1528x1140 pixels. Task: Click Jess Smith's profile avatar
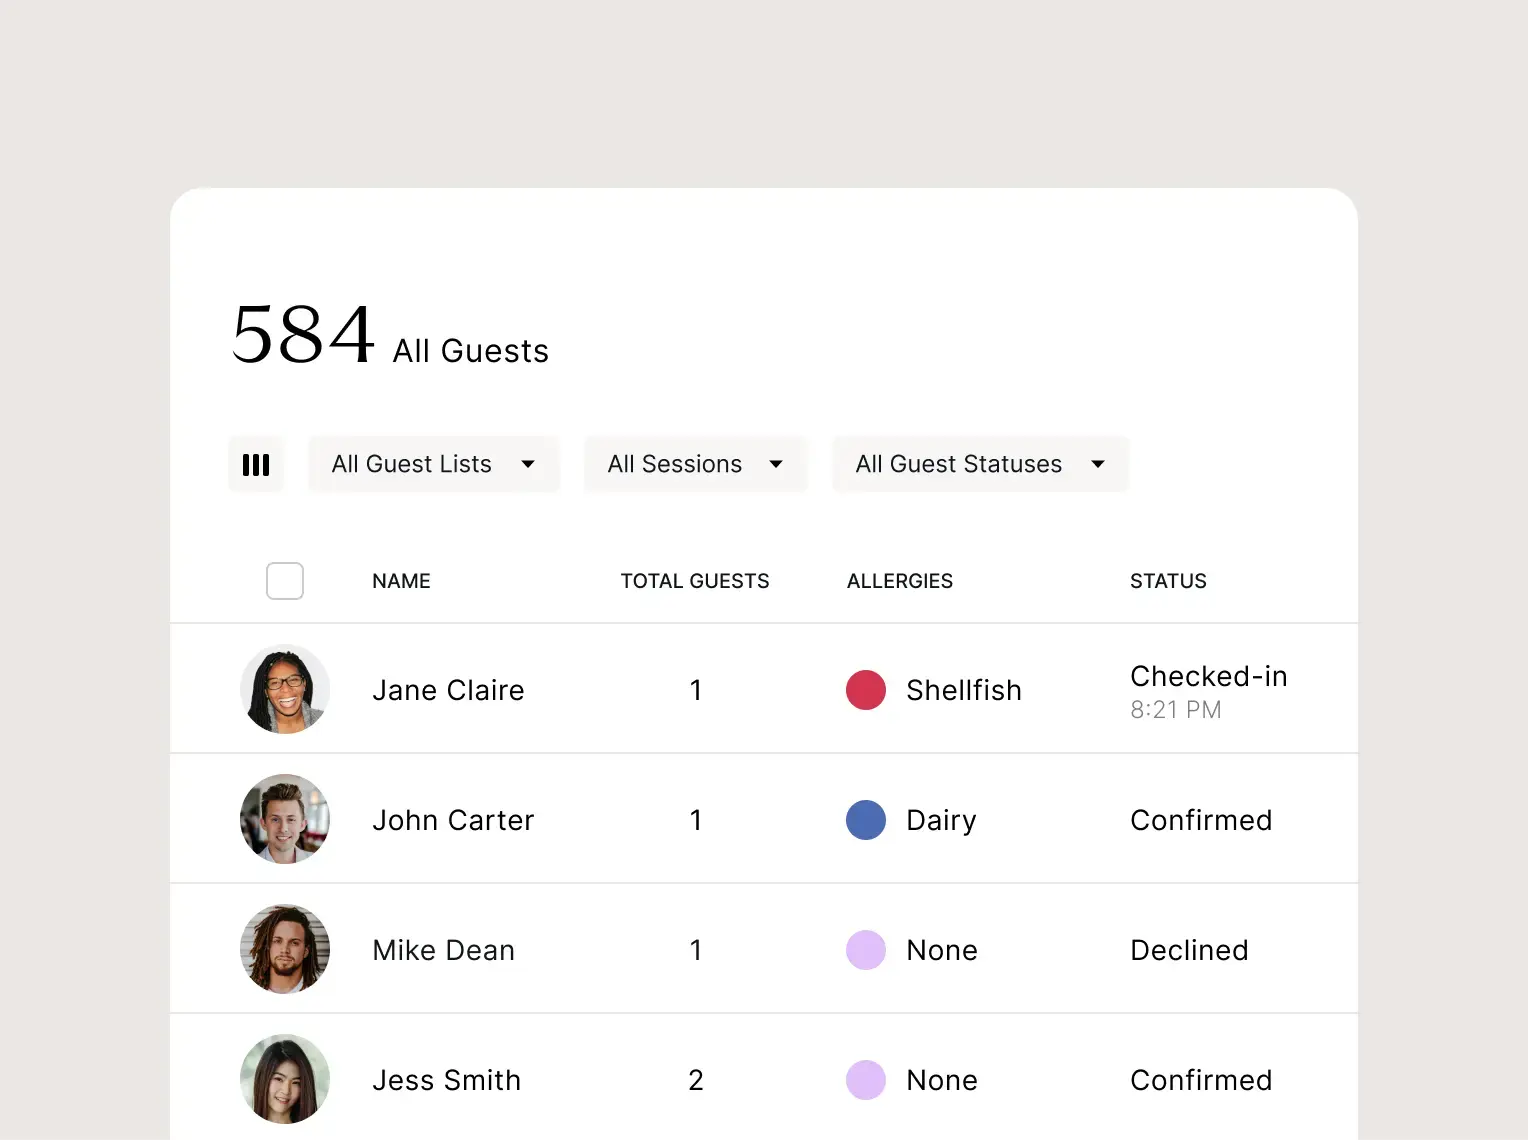tap(285, 1079)
